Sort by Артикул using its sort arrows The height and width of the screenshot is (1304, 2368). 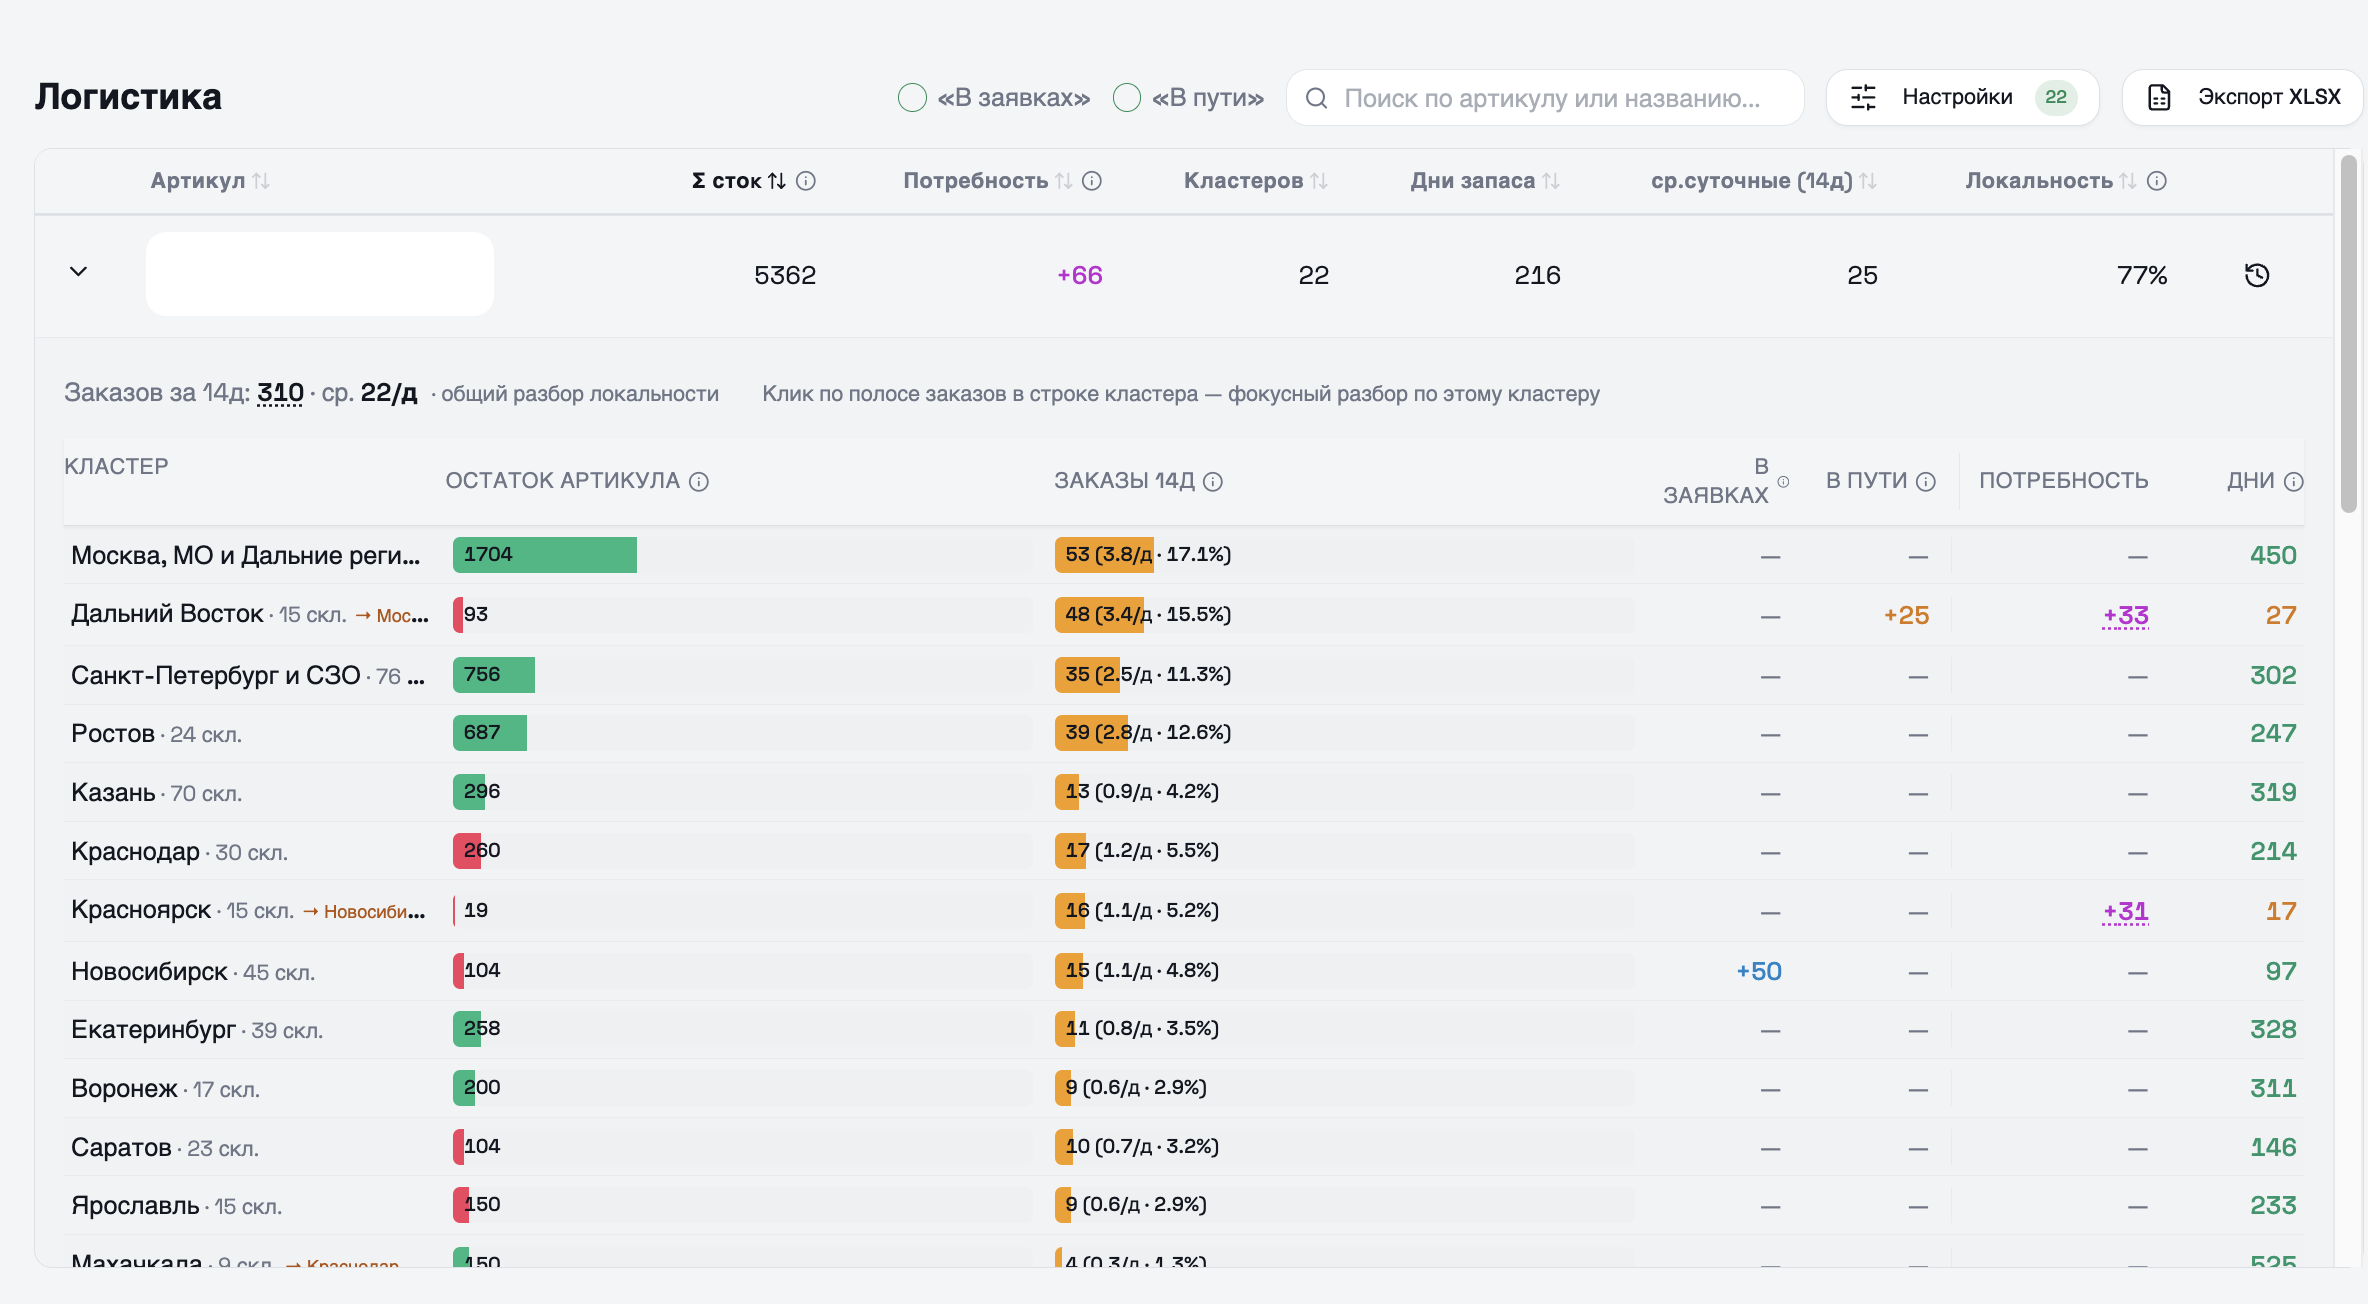coord(261,181)
